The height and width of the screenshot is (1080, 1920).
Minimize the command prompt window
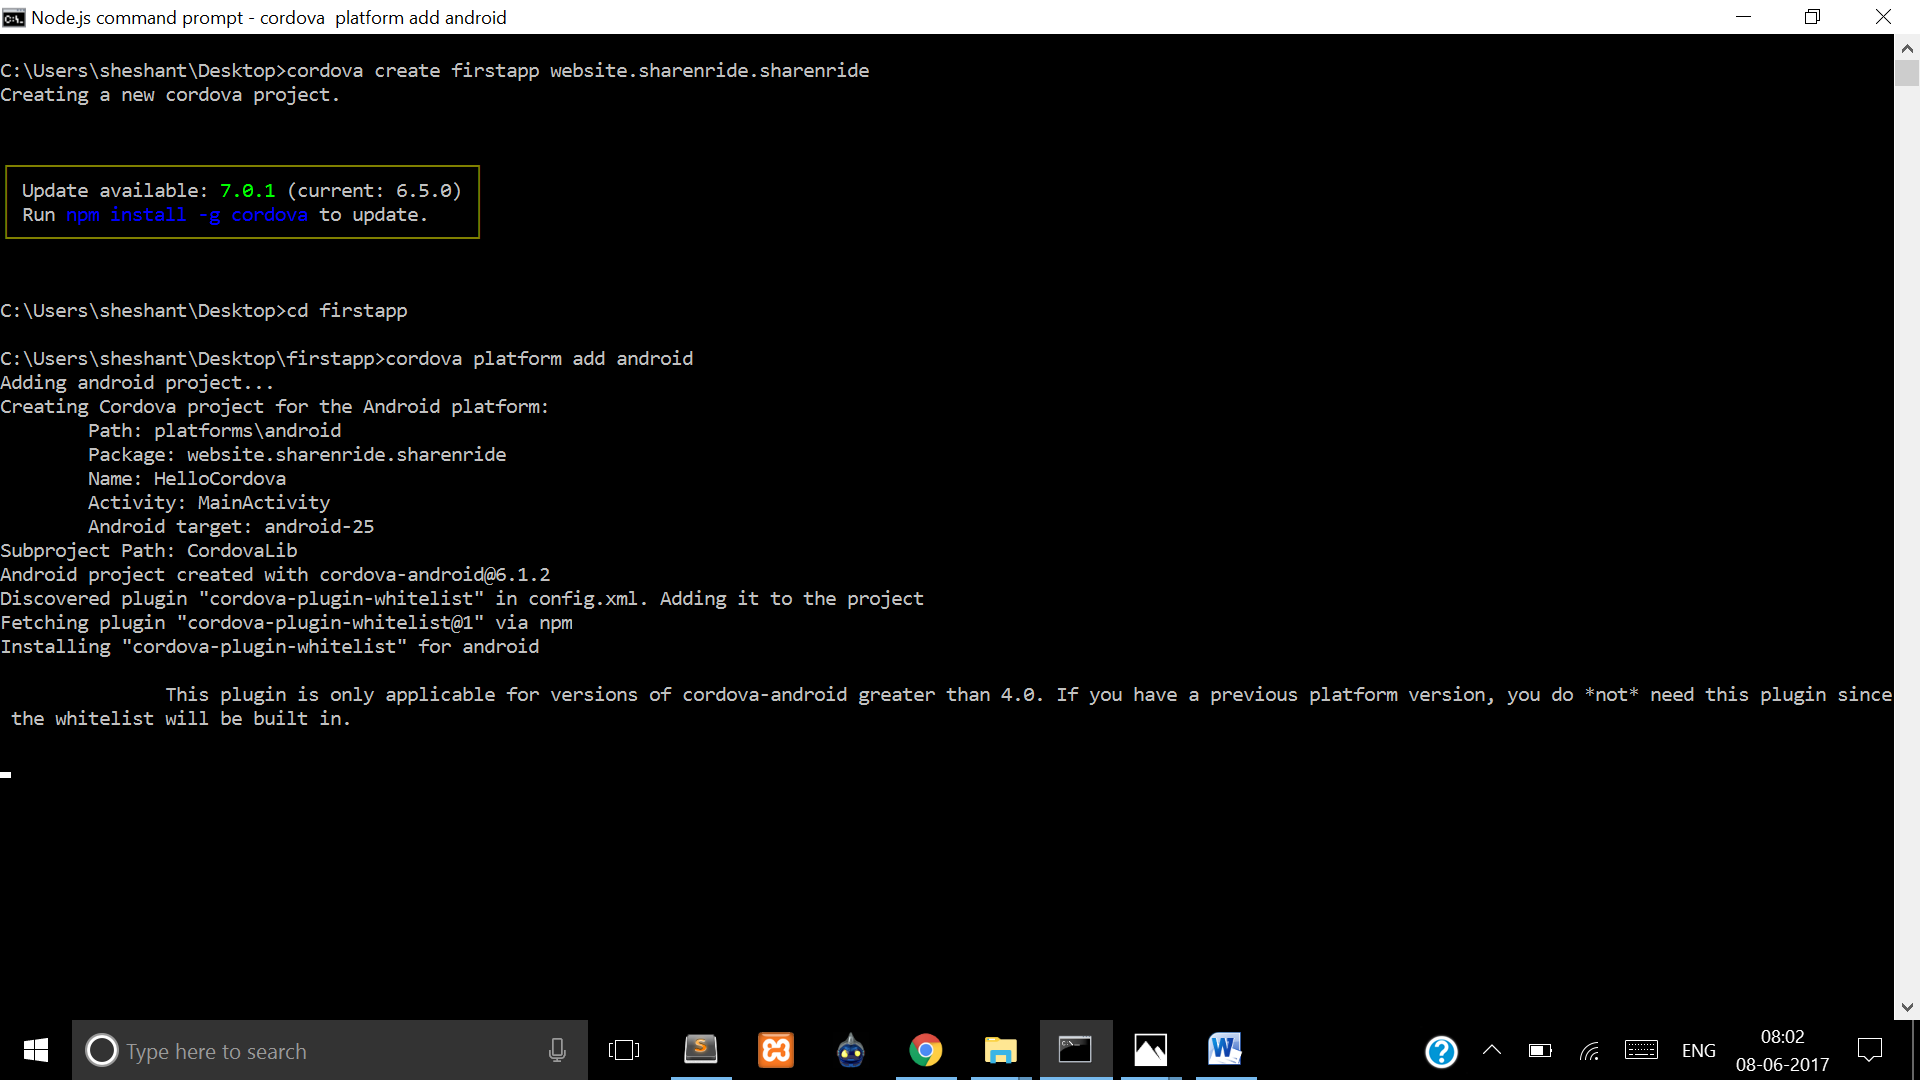click(1743, 17)
